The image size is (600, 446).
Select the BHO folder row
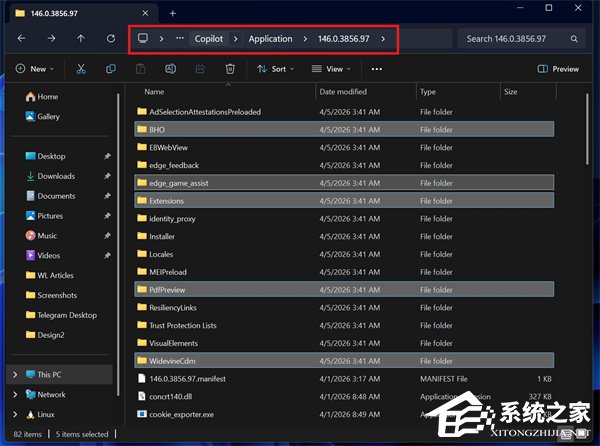(344, 129)
